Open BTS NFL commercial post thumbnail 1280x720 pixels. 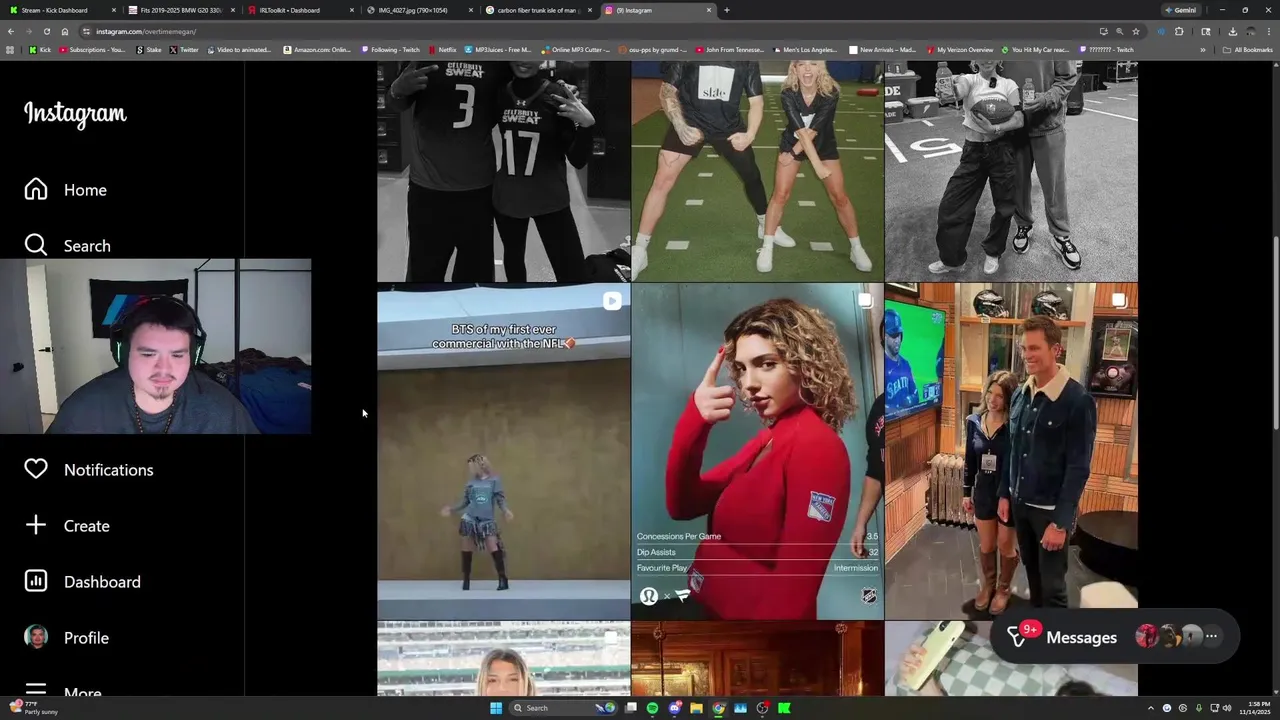pos(504,451)
